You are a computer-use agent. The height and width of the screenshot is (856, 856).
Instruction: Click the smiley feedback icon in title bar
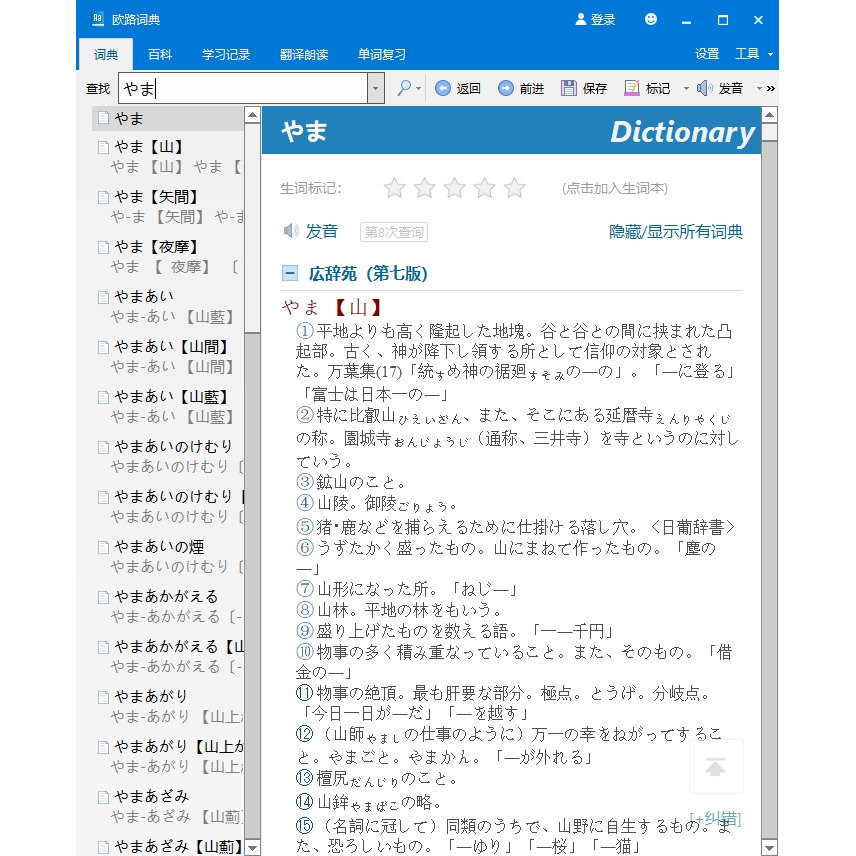[x=651, y=20]
